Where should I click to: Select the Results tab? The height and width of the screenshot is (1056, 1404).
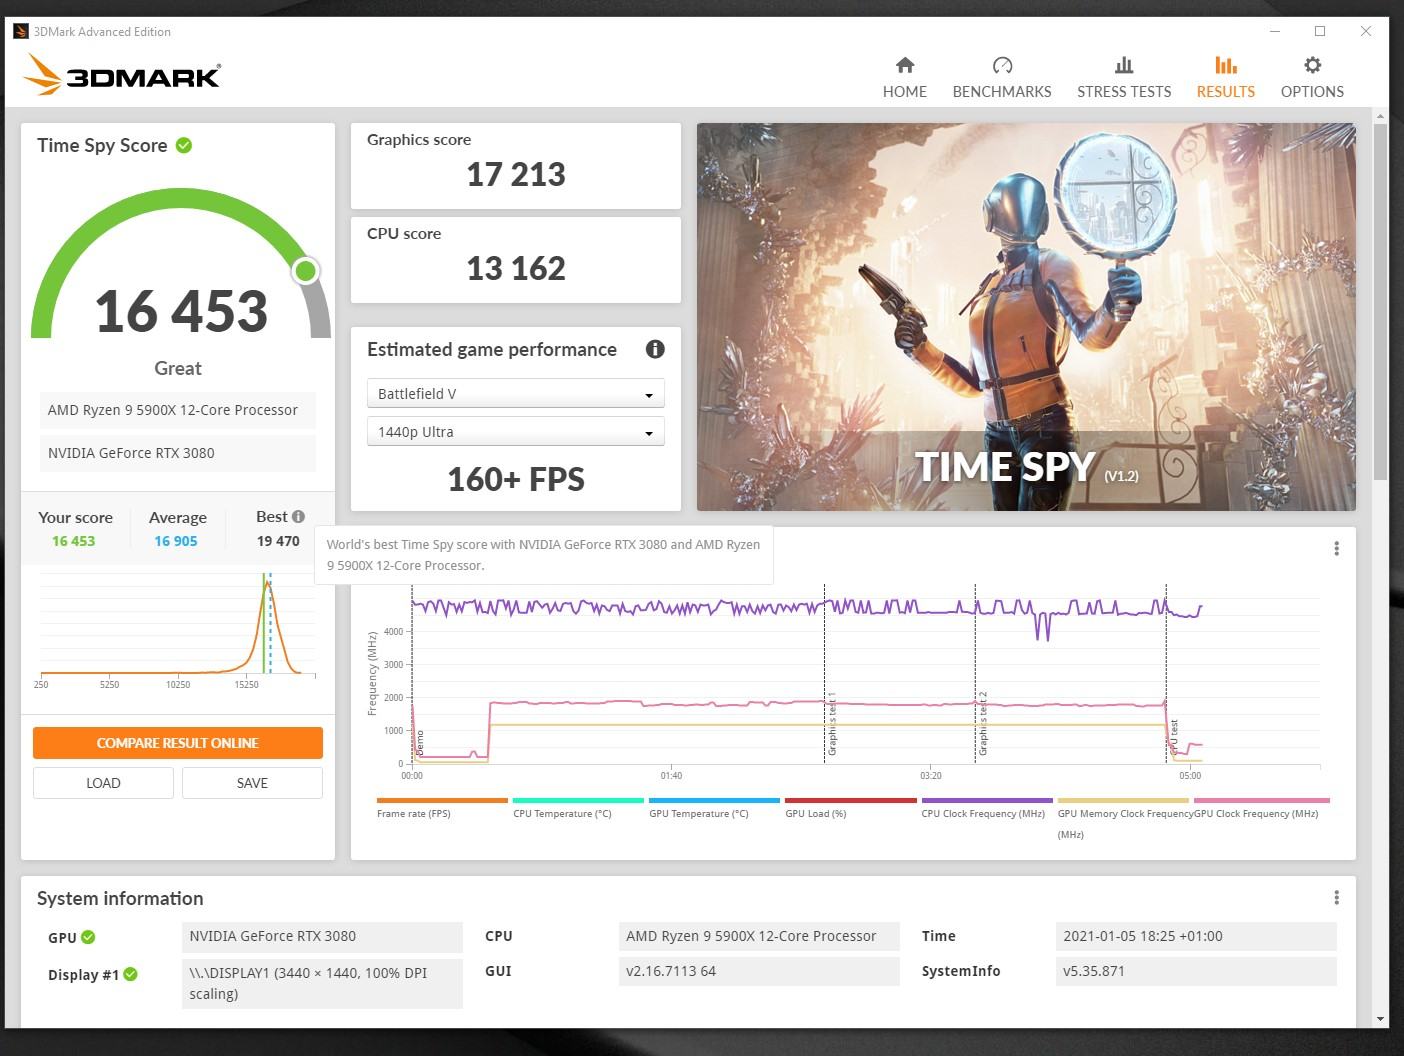[x=1225, y=77]
